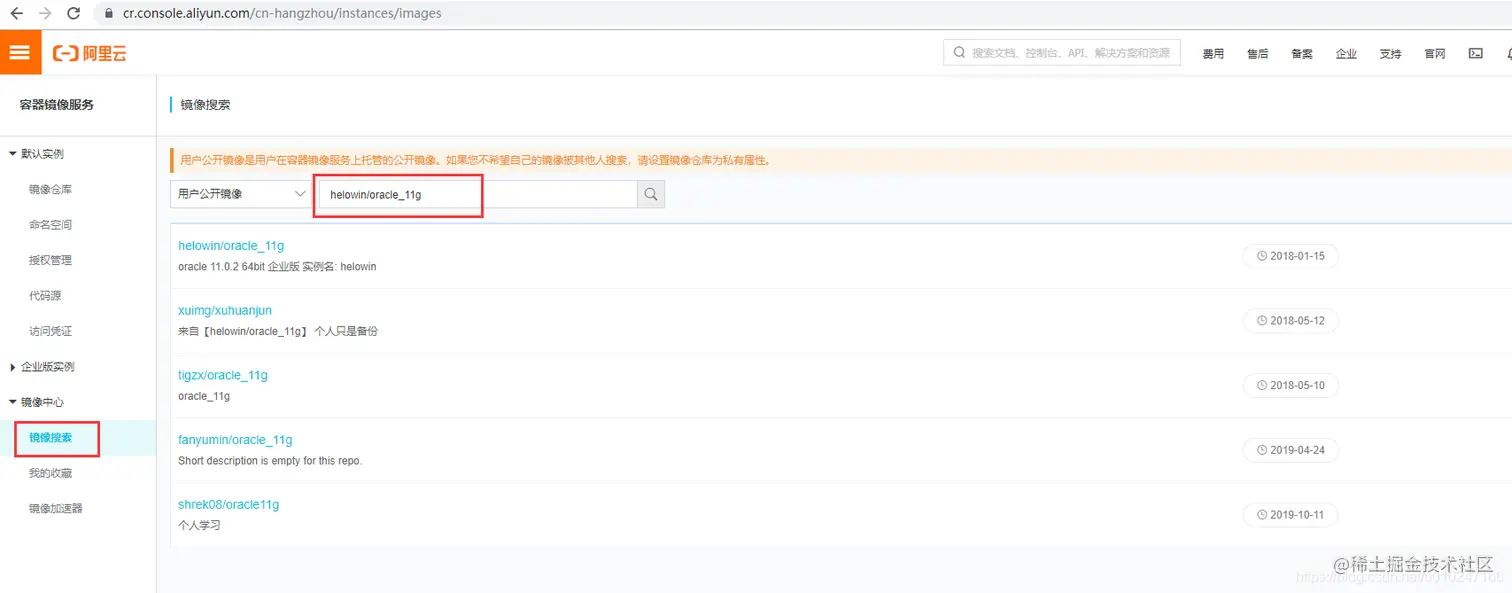This screenshot has height=593, width=1512.
Task: Select 镜像搜索 in sidebar
Action: tap(50, 438)
